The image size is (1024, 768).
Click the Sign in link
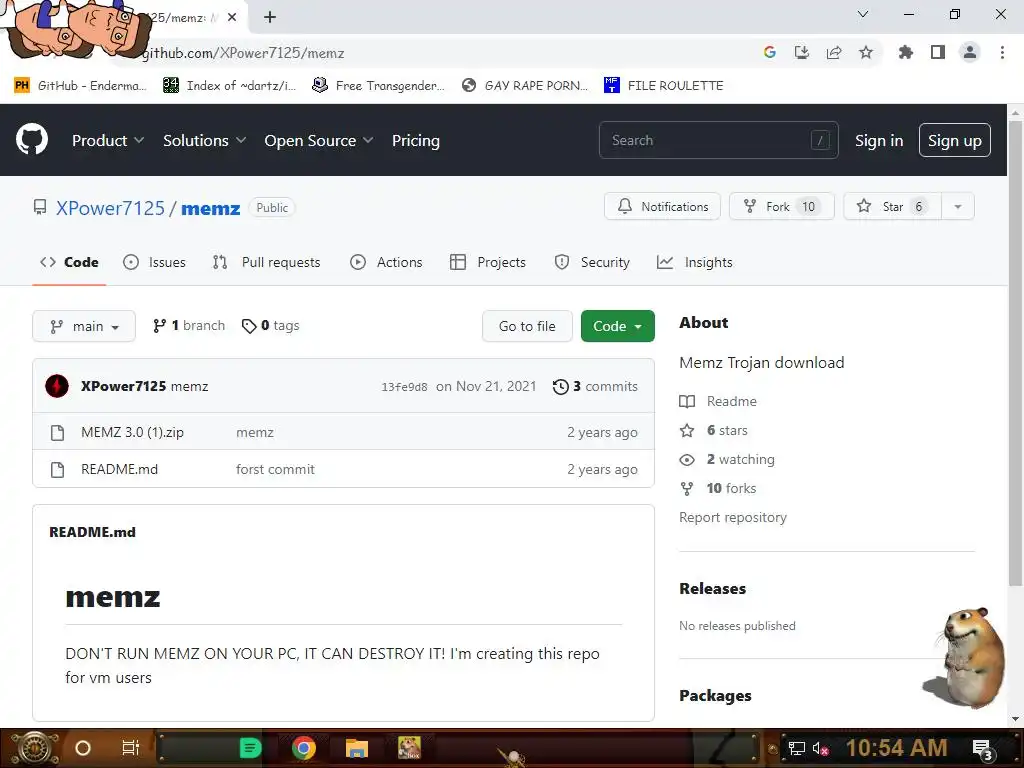click(x=879, y=140)
